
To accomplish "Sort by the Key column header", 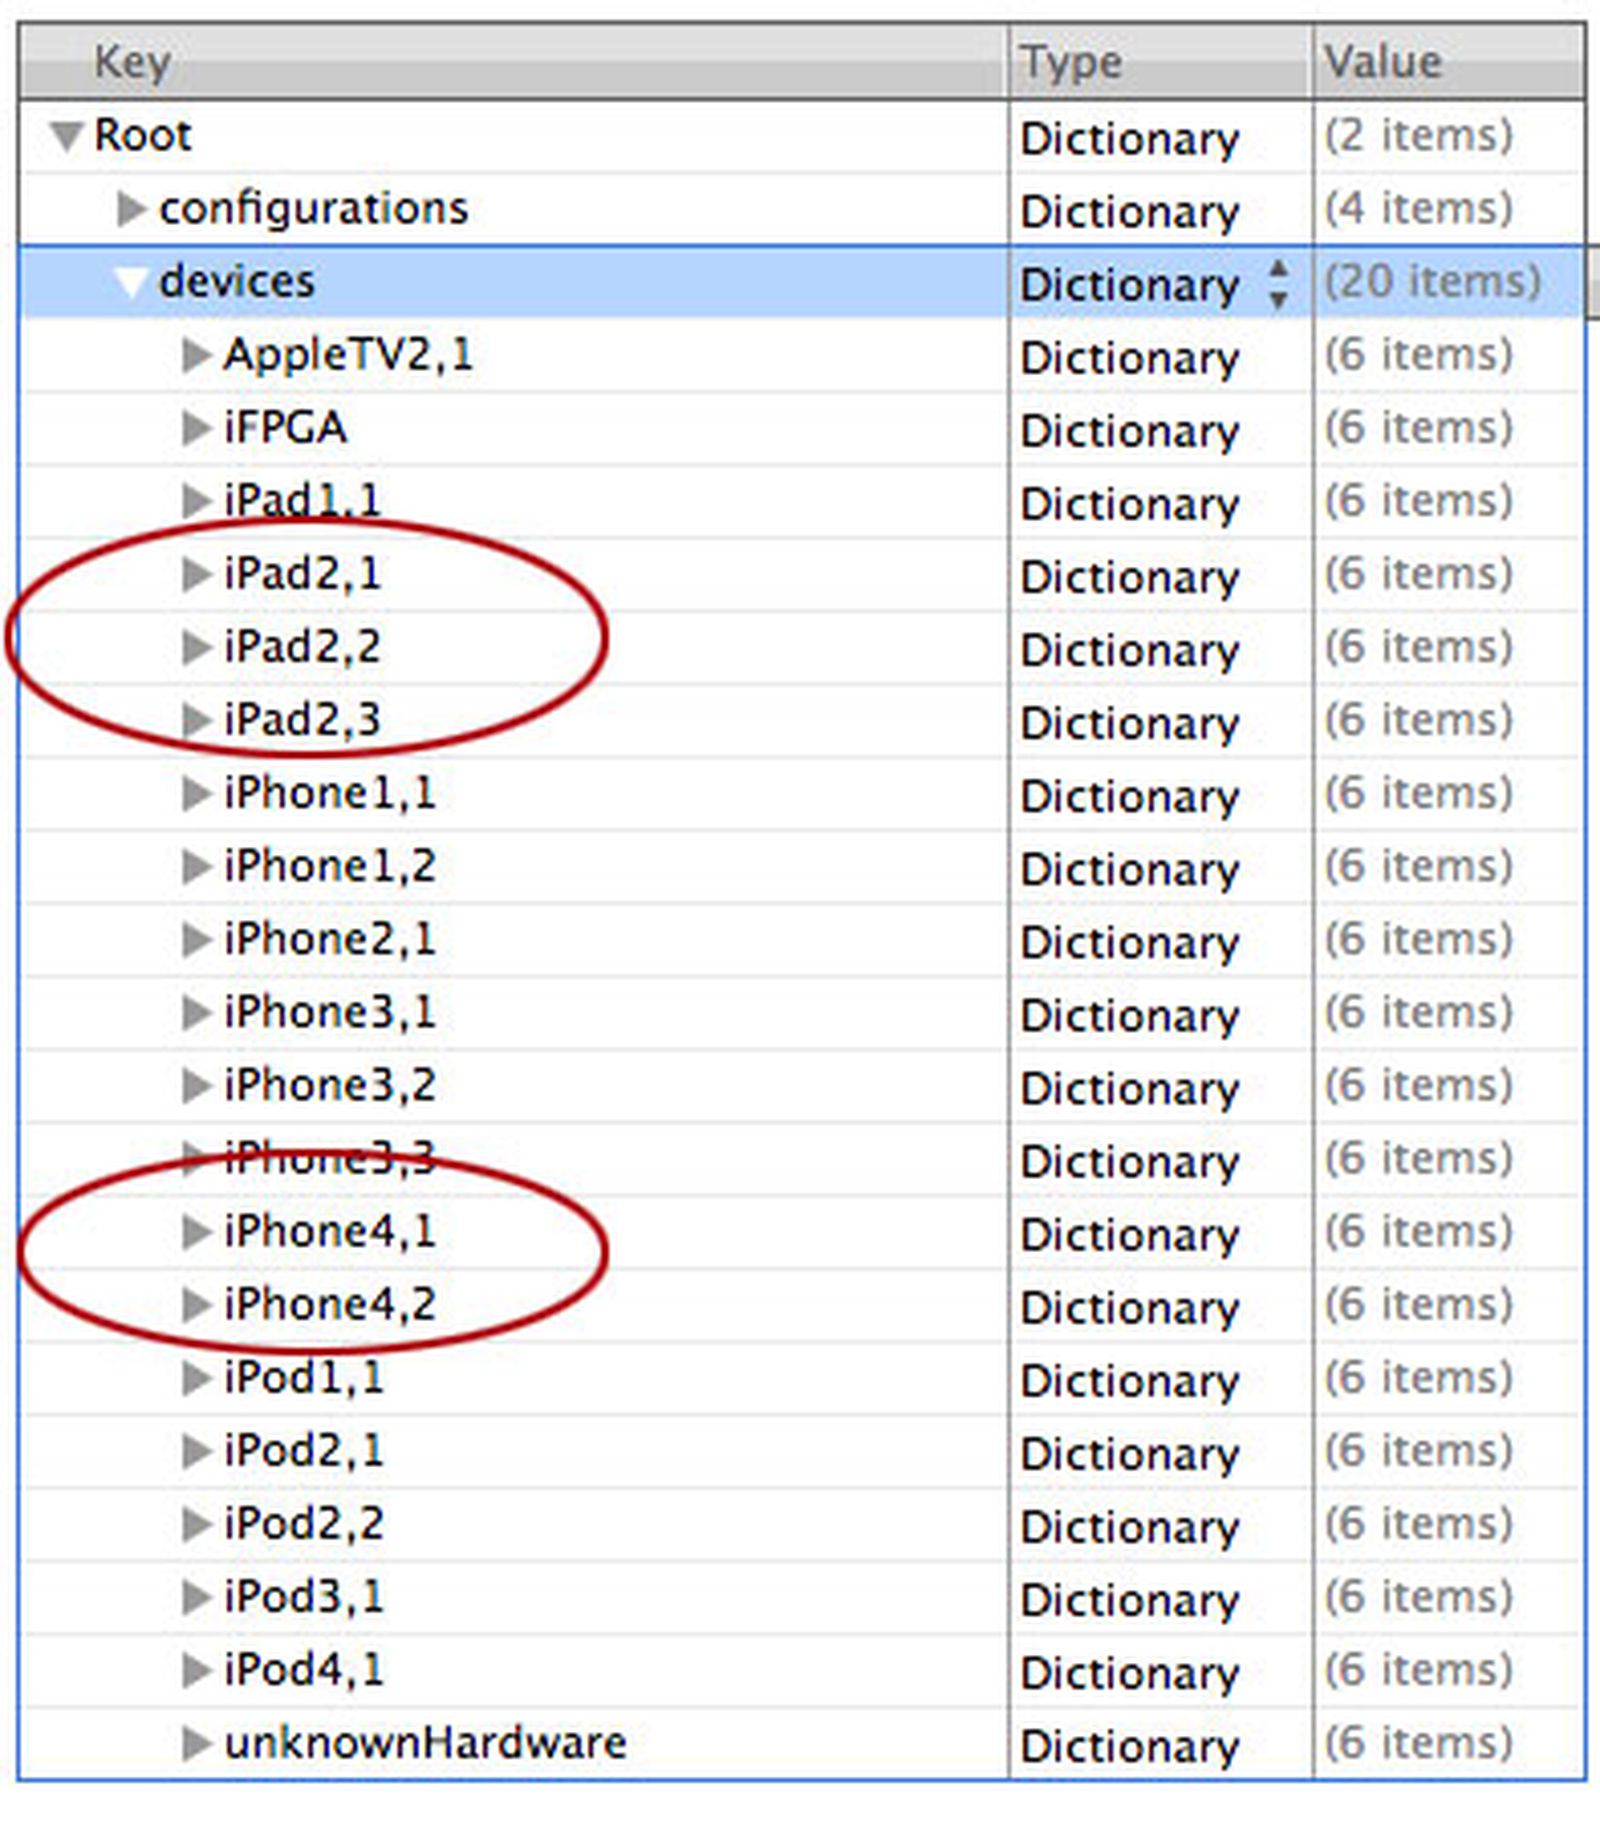I will pyautogui.click(x=132, y=62).
